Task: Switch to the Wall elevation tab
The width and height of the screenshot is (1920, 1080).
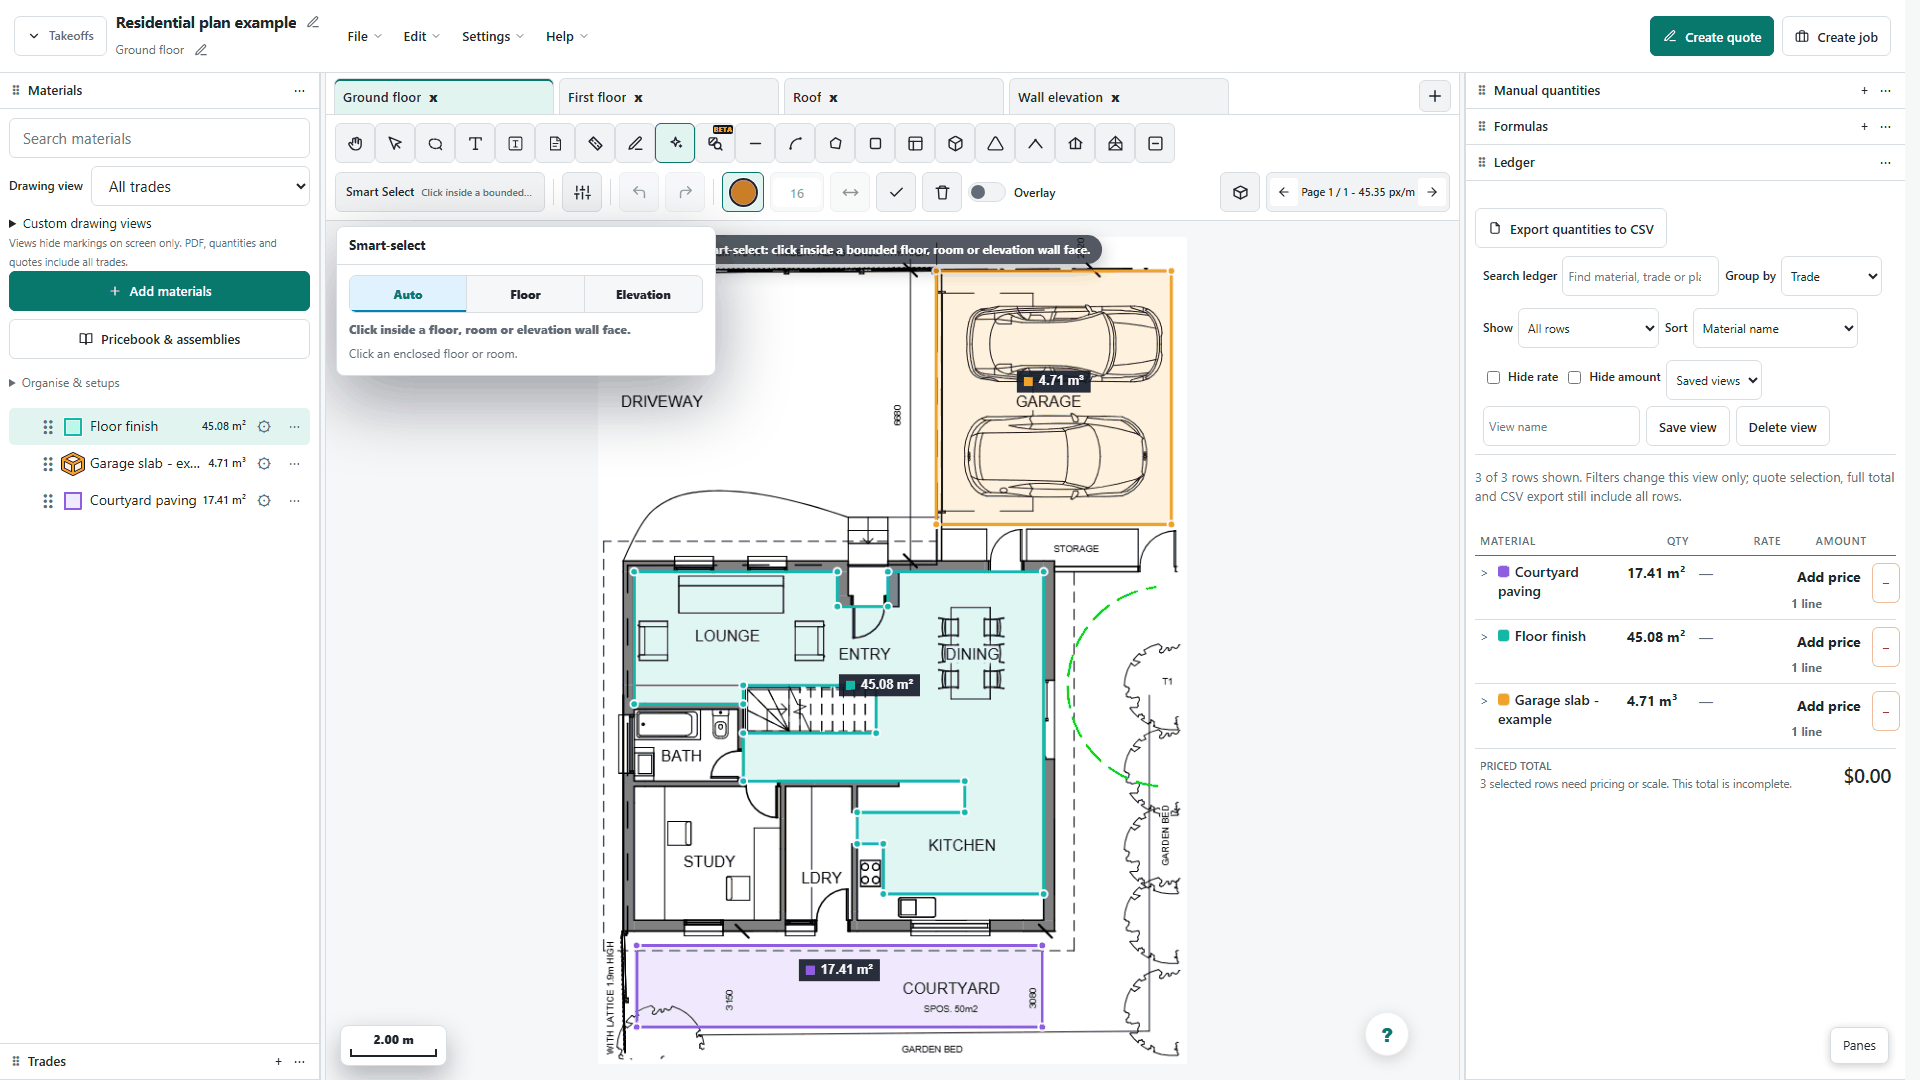Action: (x=1060, y=98)
